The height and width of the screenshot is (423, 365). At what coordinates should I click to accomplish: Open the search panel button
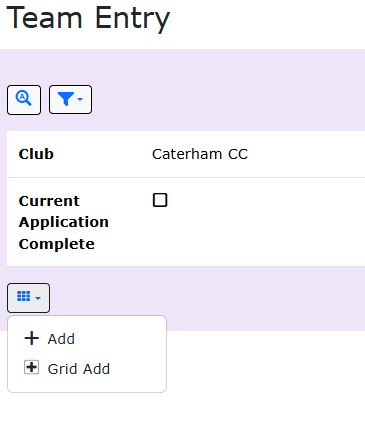(x=24, y=100)
